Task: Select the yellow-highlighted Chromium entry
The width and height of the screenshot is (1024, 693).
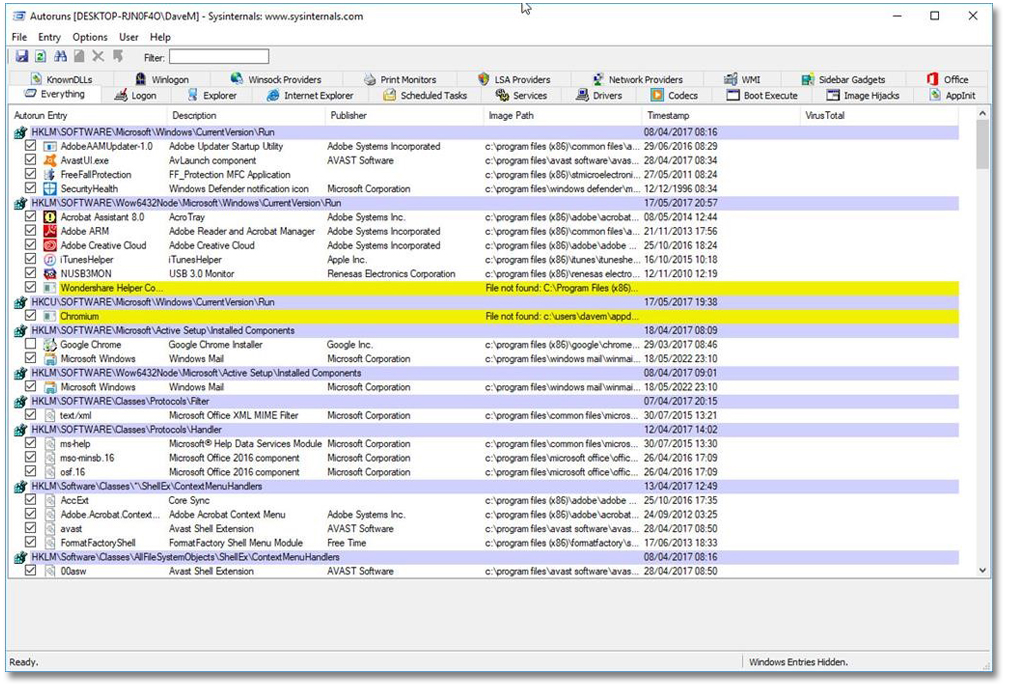Action: pyautogui.click(x=79, y=316)
